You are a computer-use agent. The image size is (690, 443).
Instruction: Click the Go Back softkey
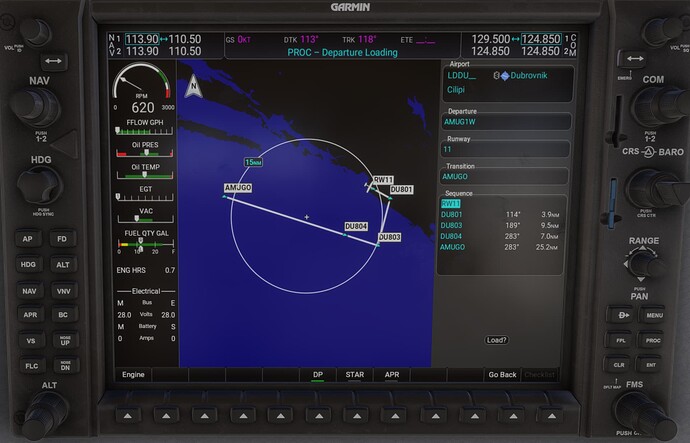[502, 374]
